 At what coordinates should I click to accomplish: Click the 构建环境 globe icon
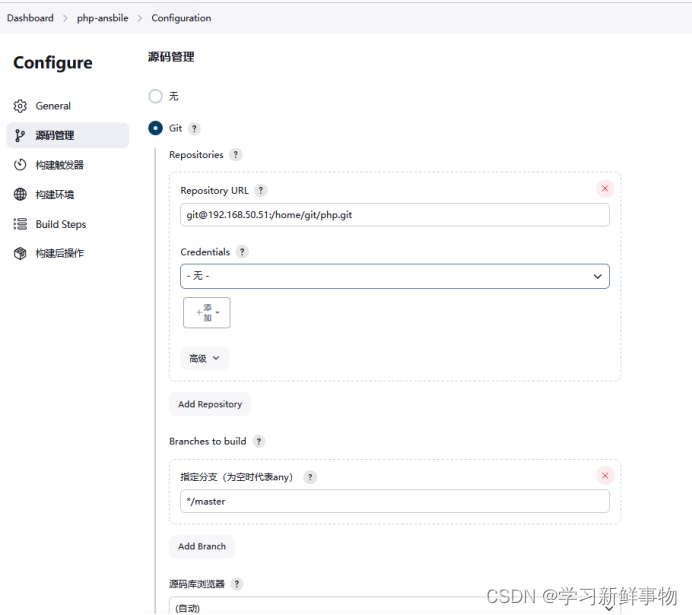[20, 194]
